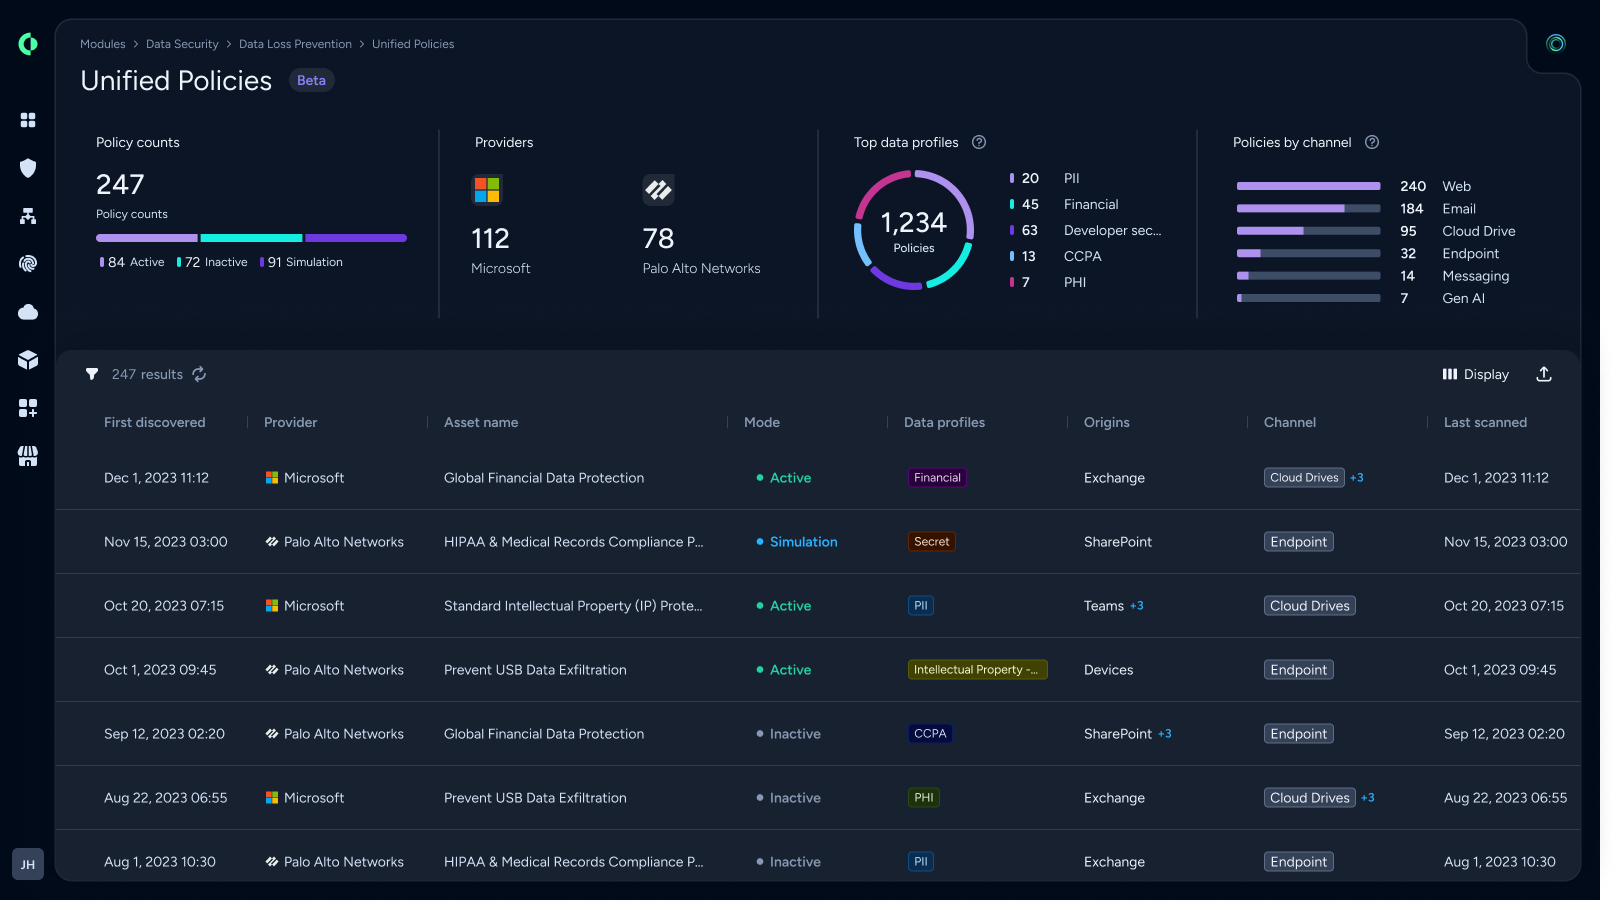This screenshot has height=912, width=1620.
Task: Open the marketplace store icon in sidebar
Action: click(28, 462)
